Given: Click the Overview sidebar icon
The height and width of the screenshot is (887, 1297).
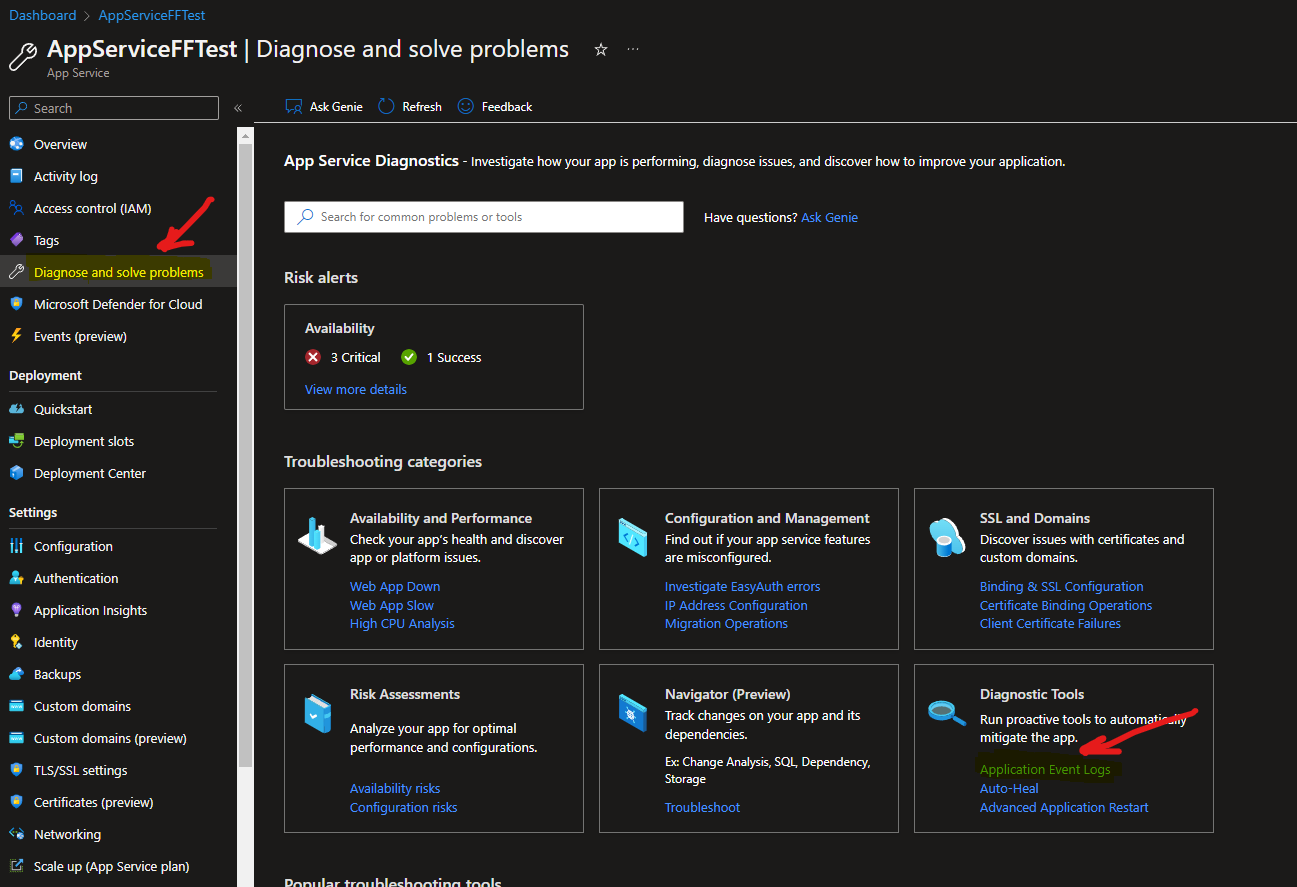Looking at the screenshot, I should (16, 144).
